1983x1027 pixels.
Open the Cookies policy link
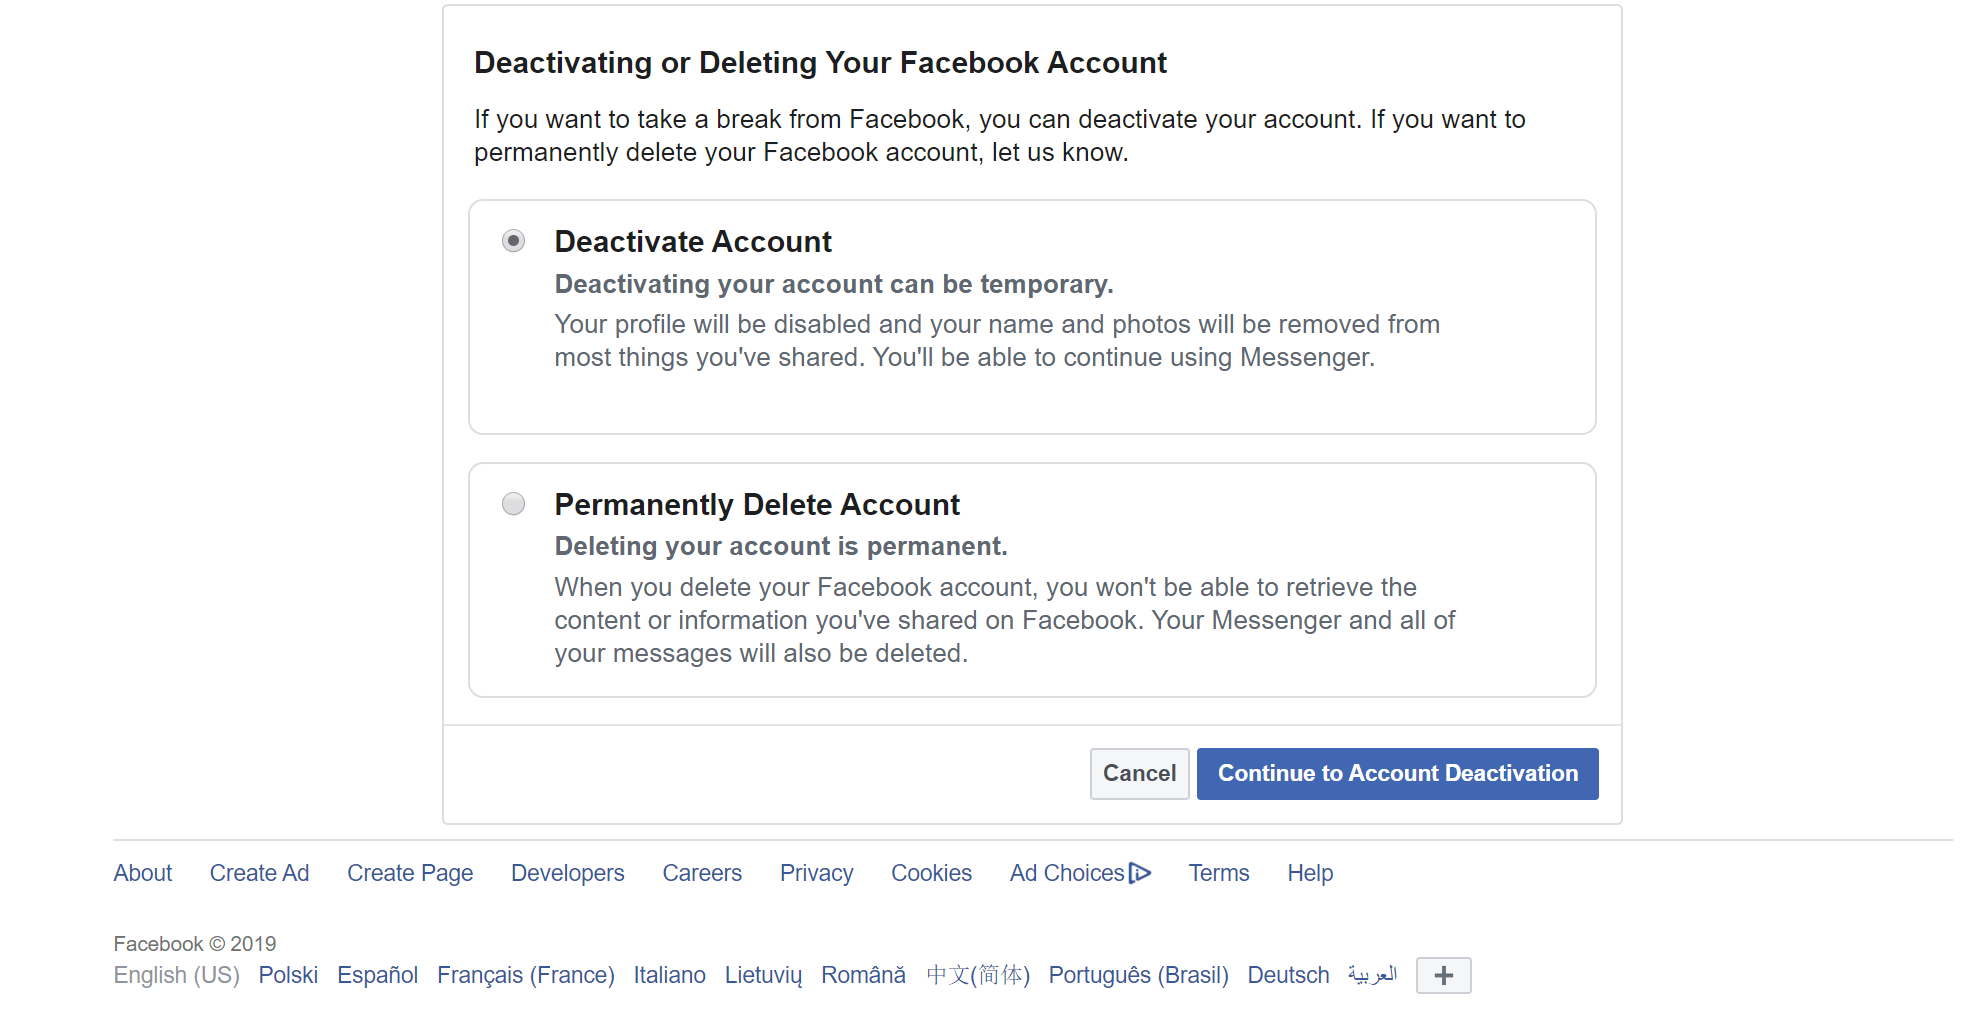tap(931, 873)
